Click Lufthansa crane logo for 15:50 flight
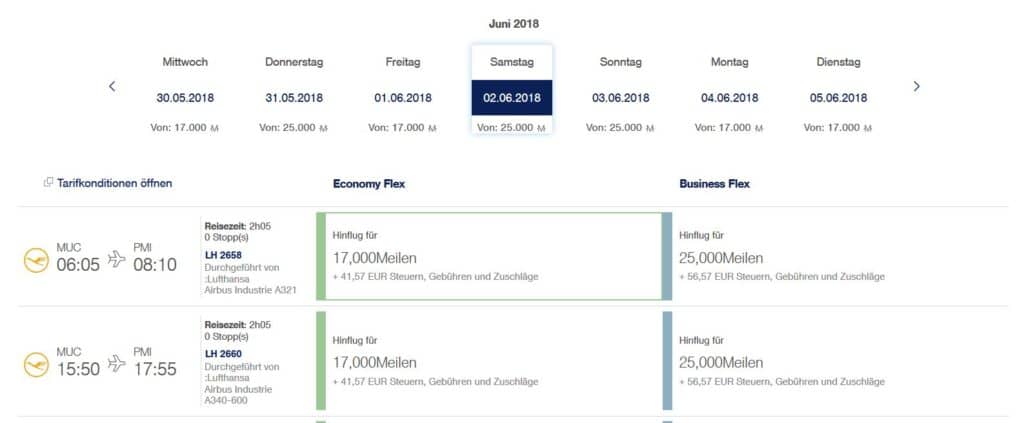The image size is (1024, 423). point(37,365)
